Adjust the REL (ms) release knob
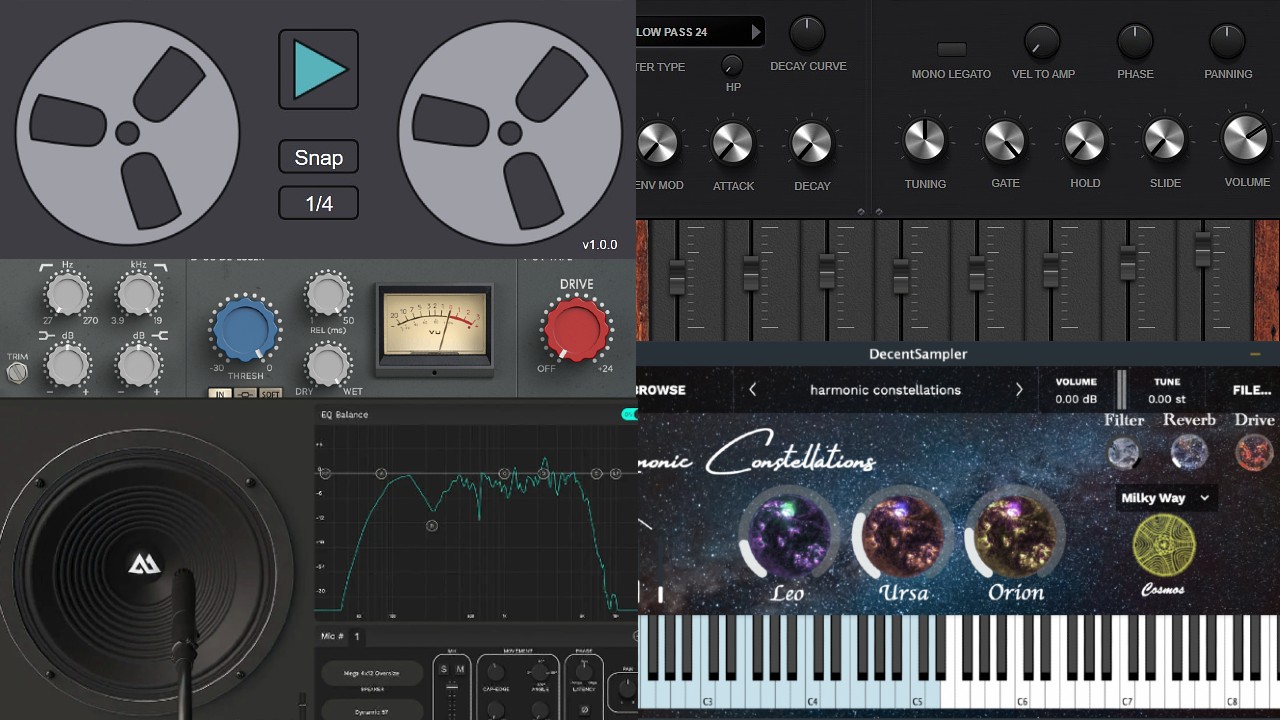 326,294
